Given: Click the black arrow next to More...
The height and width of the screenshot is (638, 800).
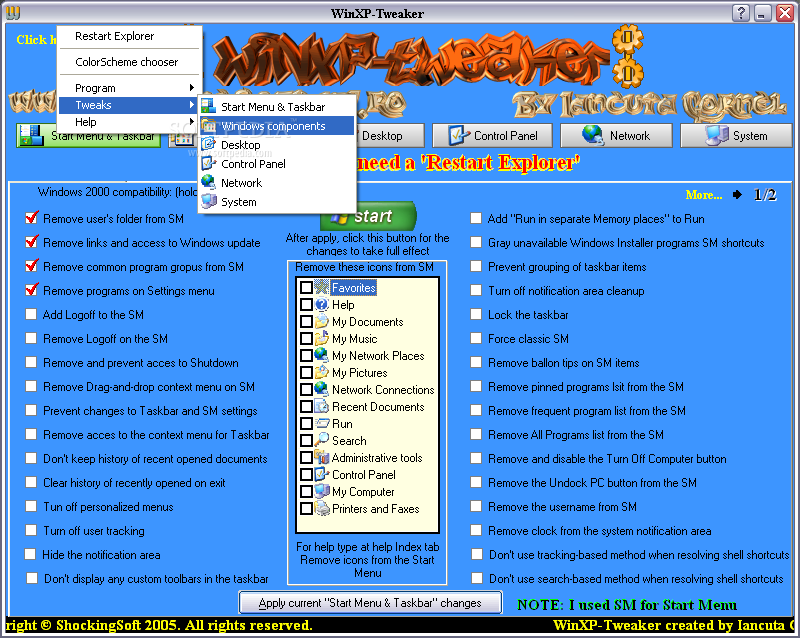Looking at the screenshot, I should coord(737,195).
